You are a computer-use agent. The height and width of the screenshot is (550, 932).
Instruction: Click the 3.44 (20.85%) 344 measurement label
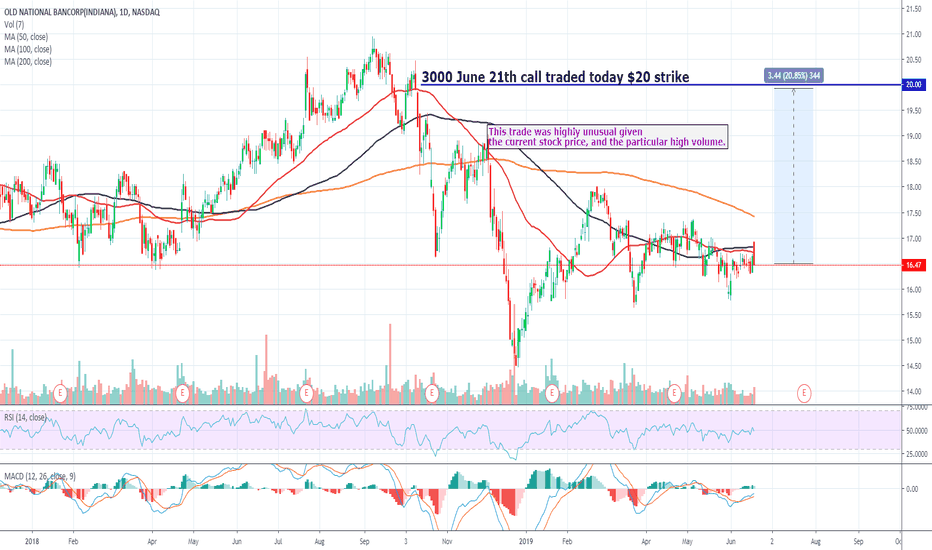point(794,76)
